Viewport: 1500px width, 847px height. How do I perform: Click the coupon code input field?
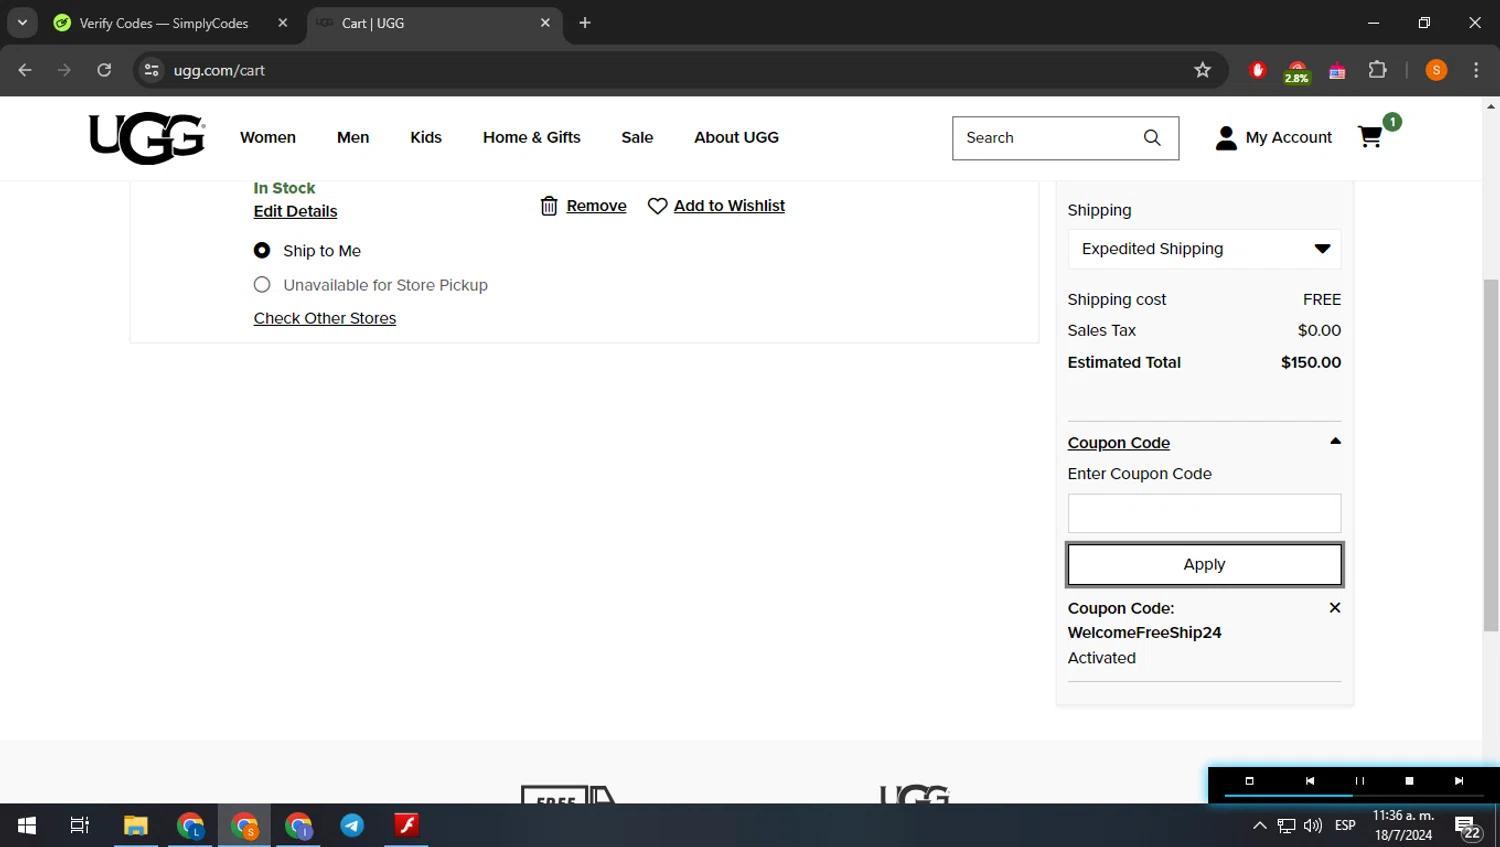coord(1204,513)
